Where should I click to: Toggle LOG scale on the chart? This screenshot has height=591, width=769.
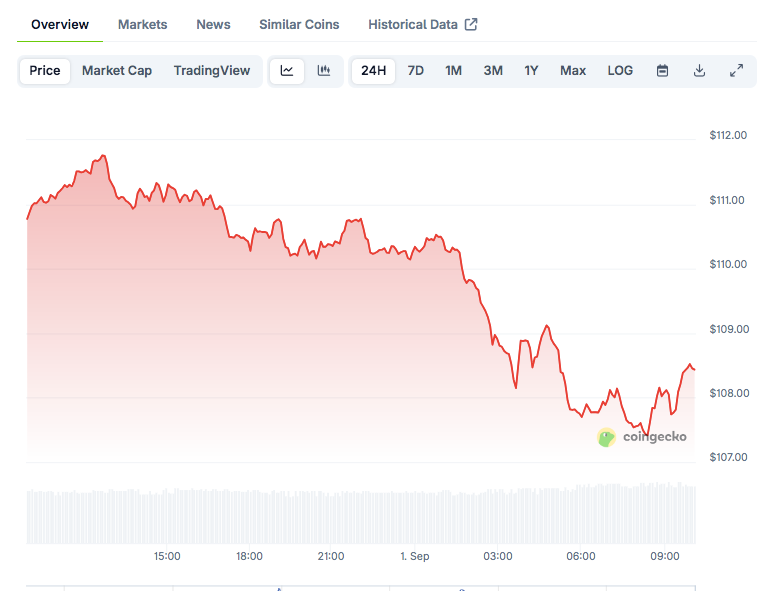pyautogui.click(x=620, y=71)
